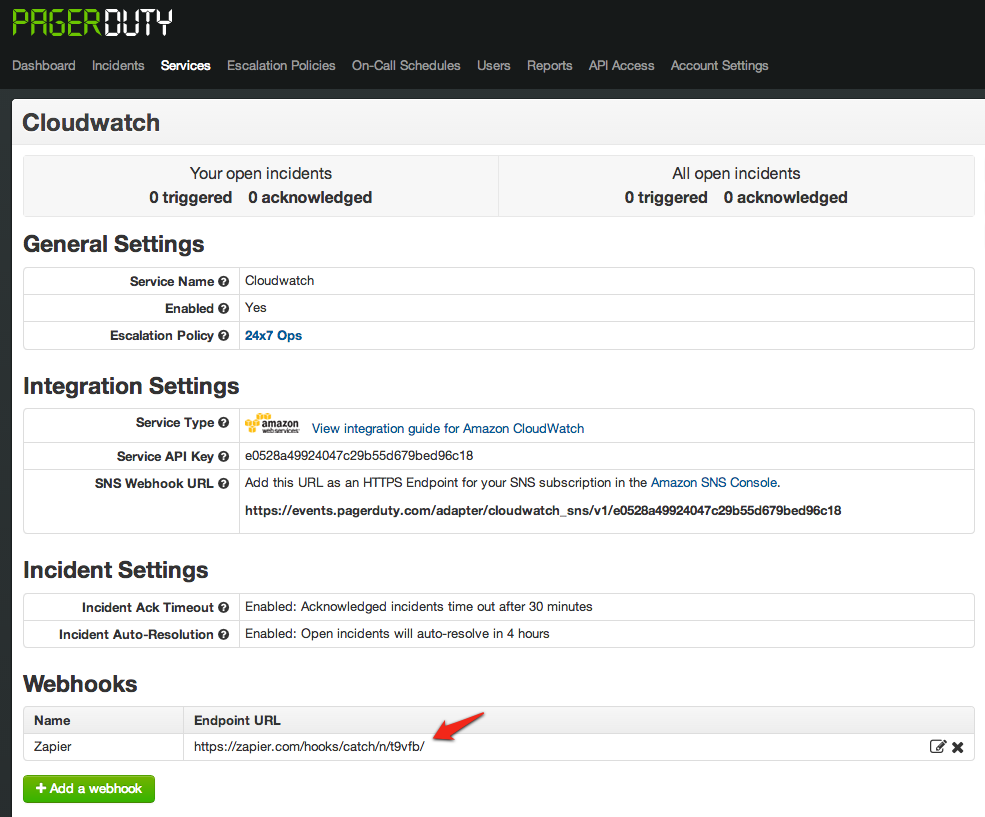Open help icon next to Service Name
Image resolution: width=985 pixels, height=817 pixels.
coord(224,281)
